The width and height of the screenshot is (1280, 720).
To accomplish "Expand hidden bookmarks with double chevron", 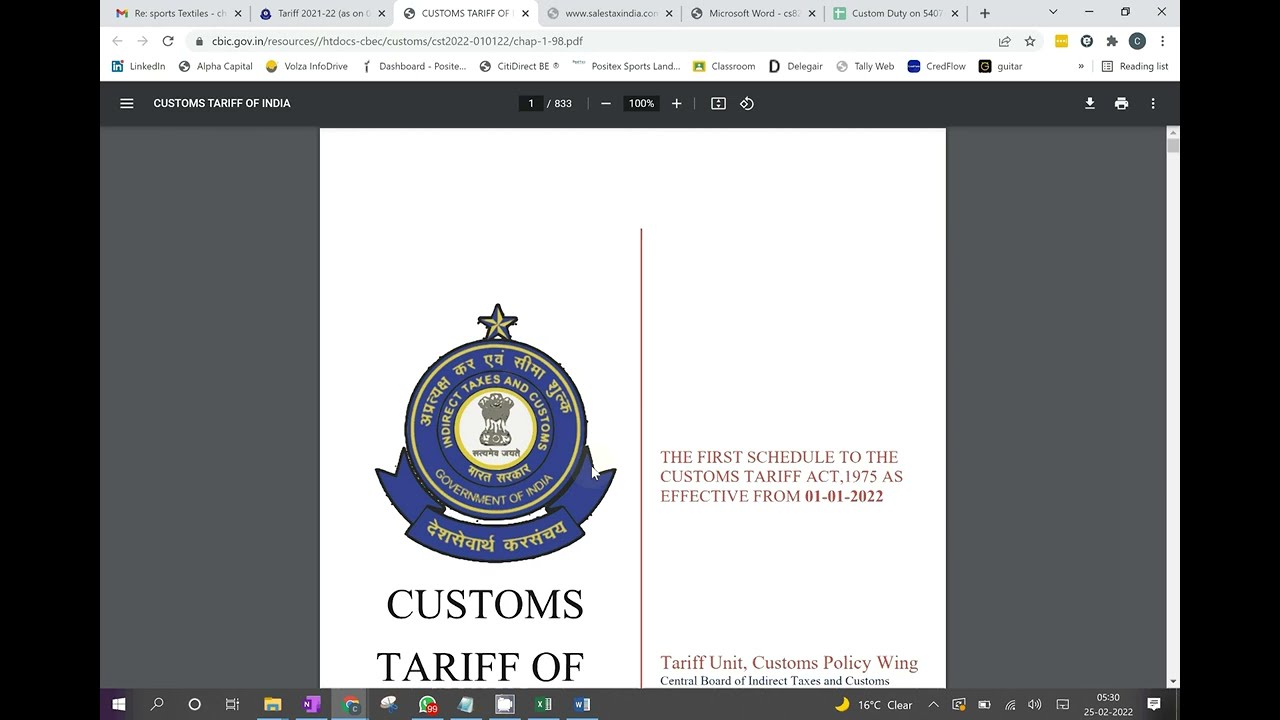I will pos(1081,66).
